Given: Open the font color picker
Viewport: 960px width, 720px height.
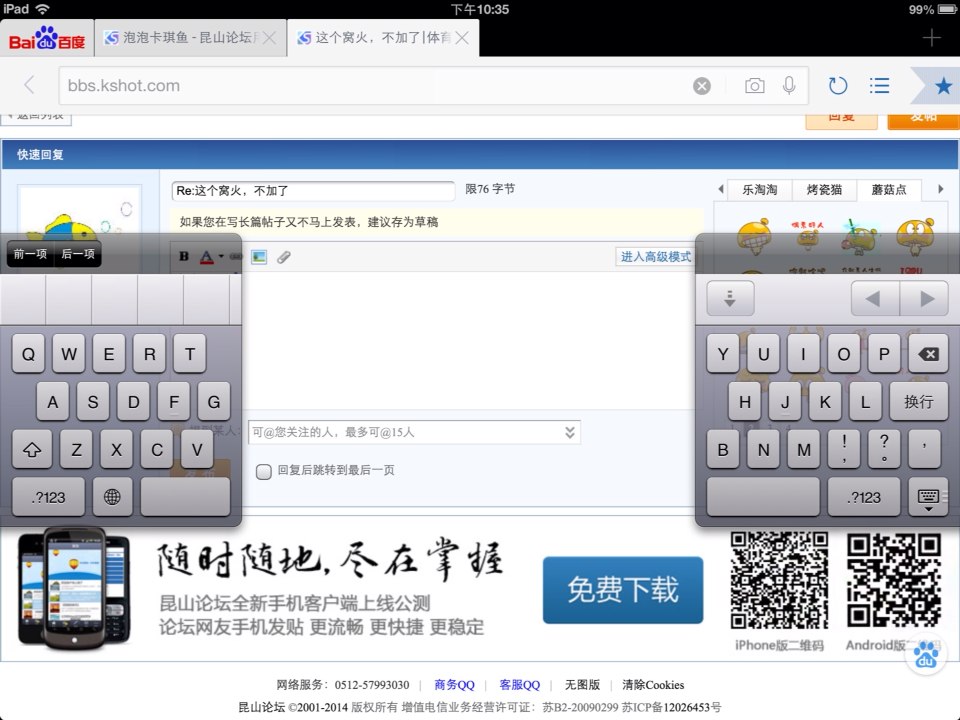Looking at the screenshot, I should 206,257.
